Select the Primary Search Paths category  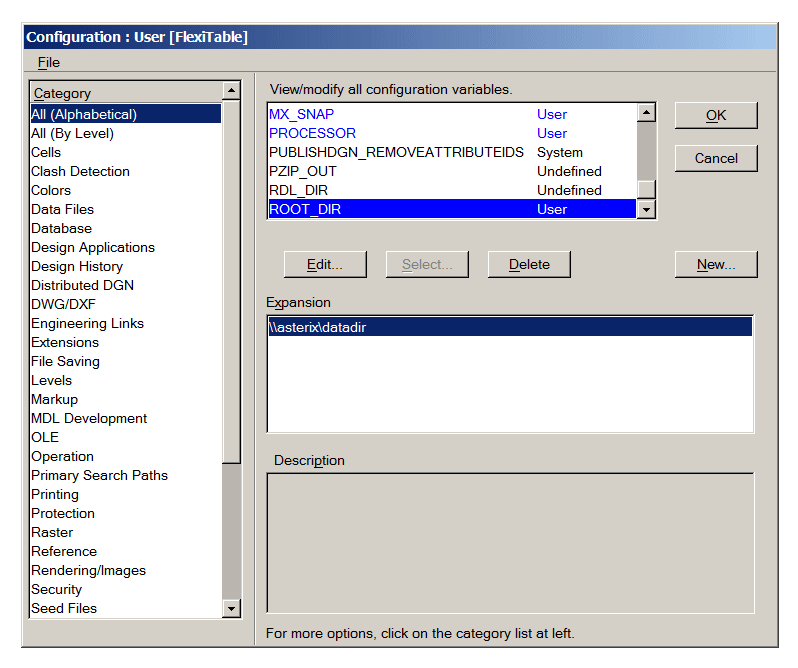click(126, 475)
